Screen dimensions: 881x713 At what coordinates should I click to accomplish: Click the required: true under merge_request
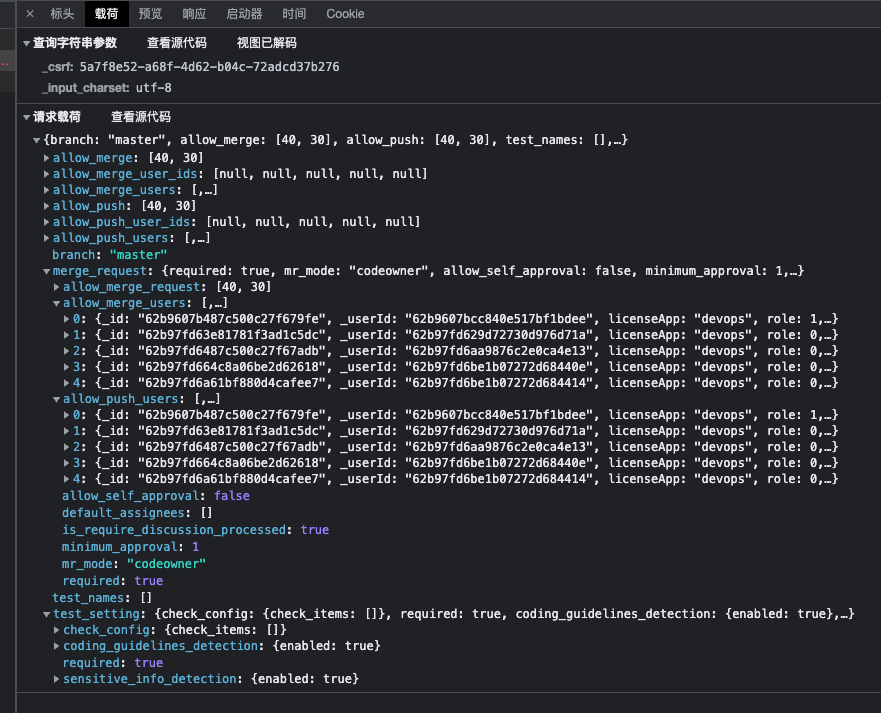[x=112, y=581]
